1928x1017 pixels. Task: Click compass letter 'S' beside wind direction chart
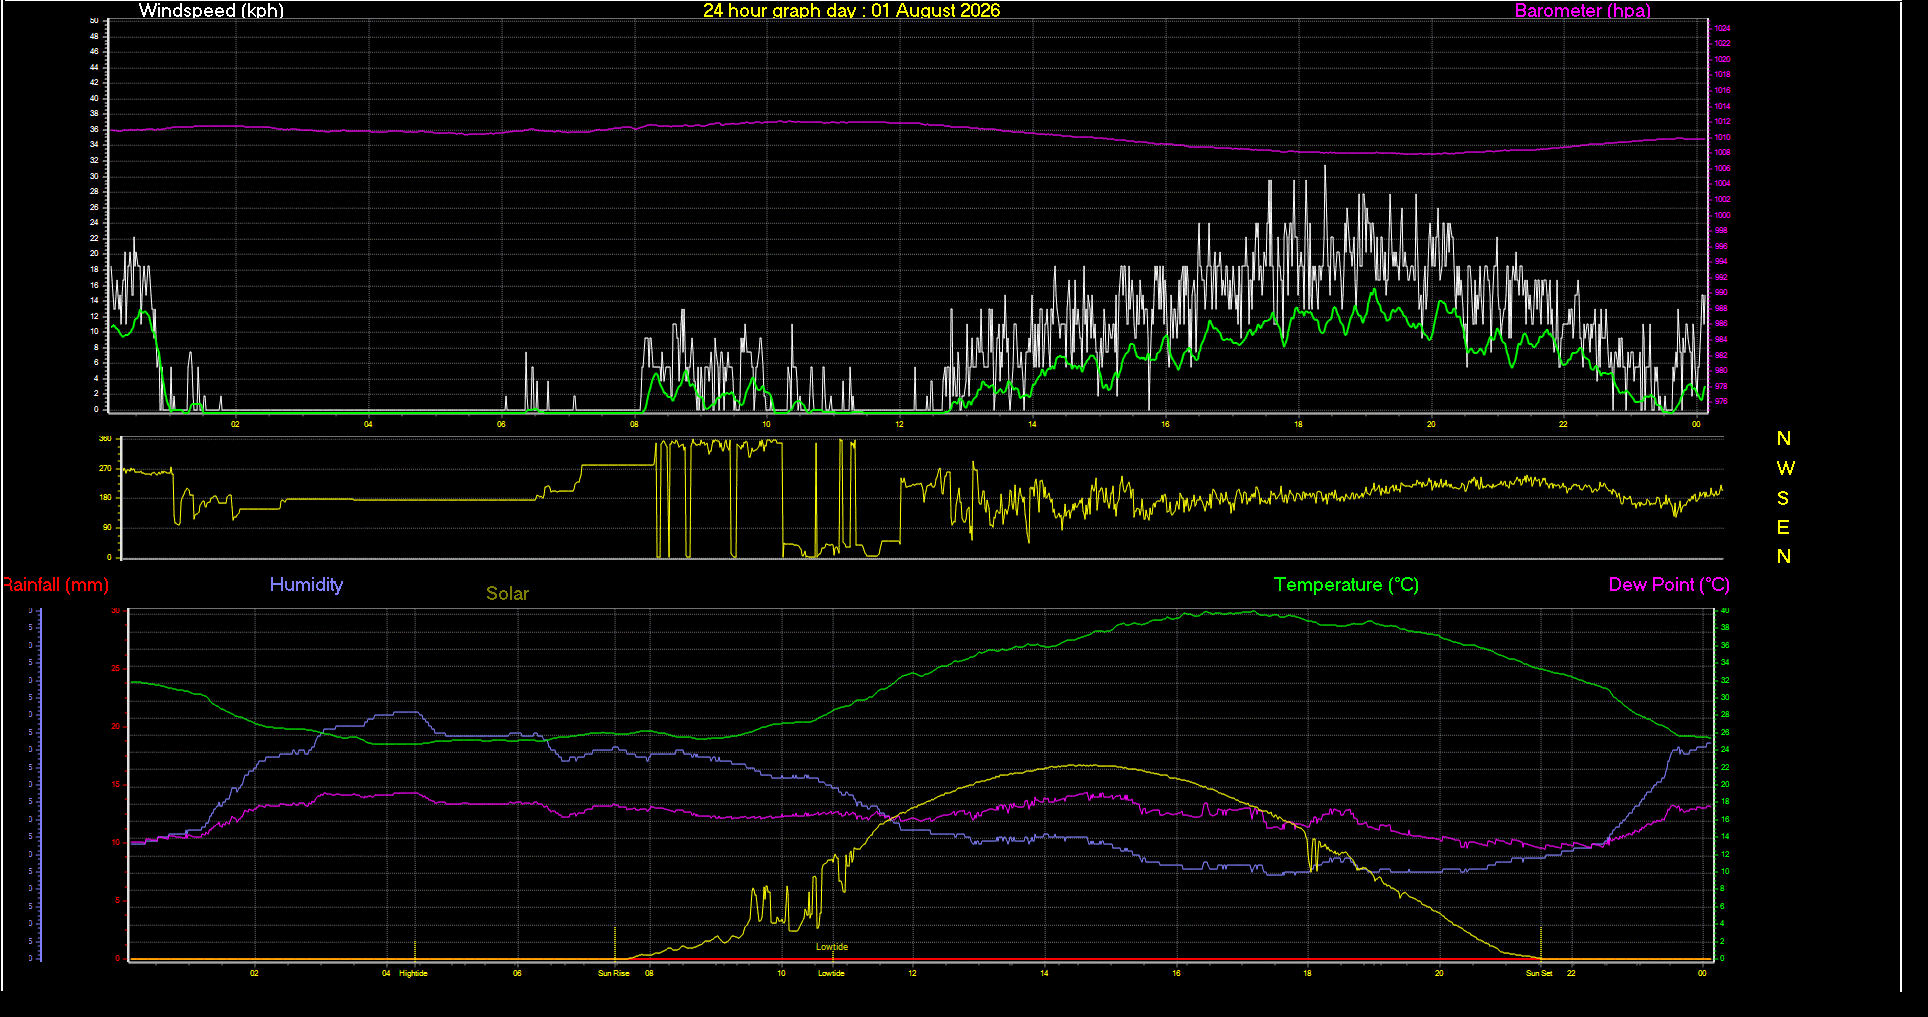pyautogui.click(x=1783, y=498)
